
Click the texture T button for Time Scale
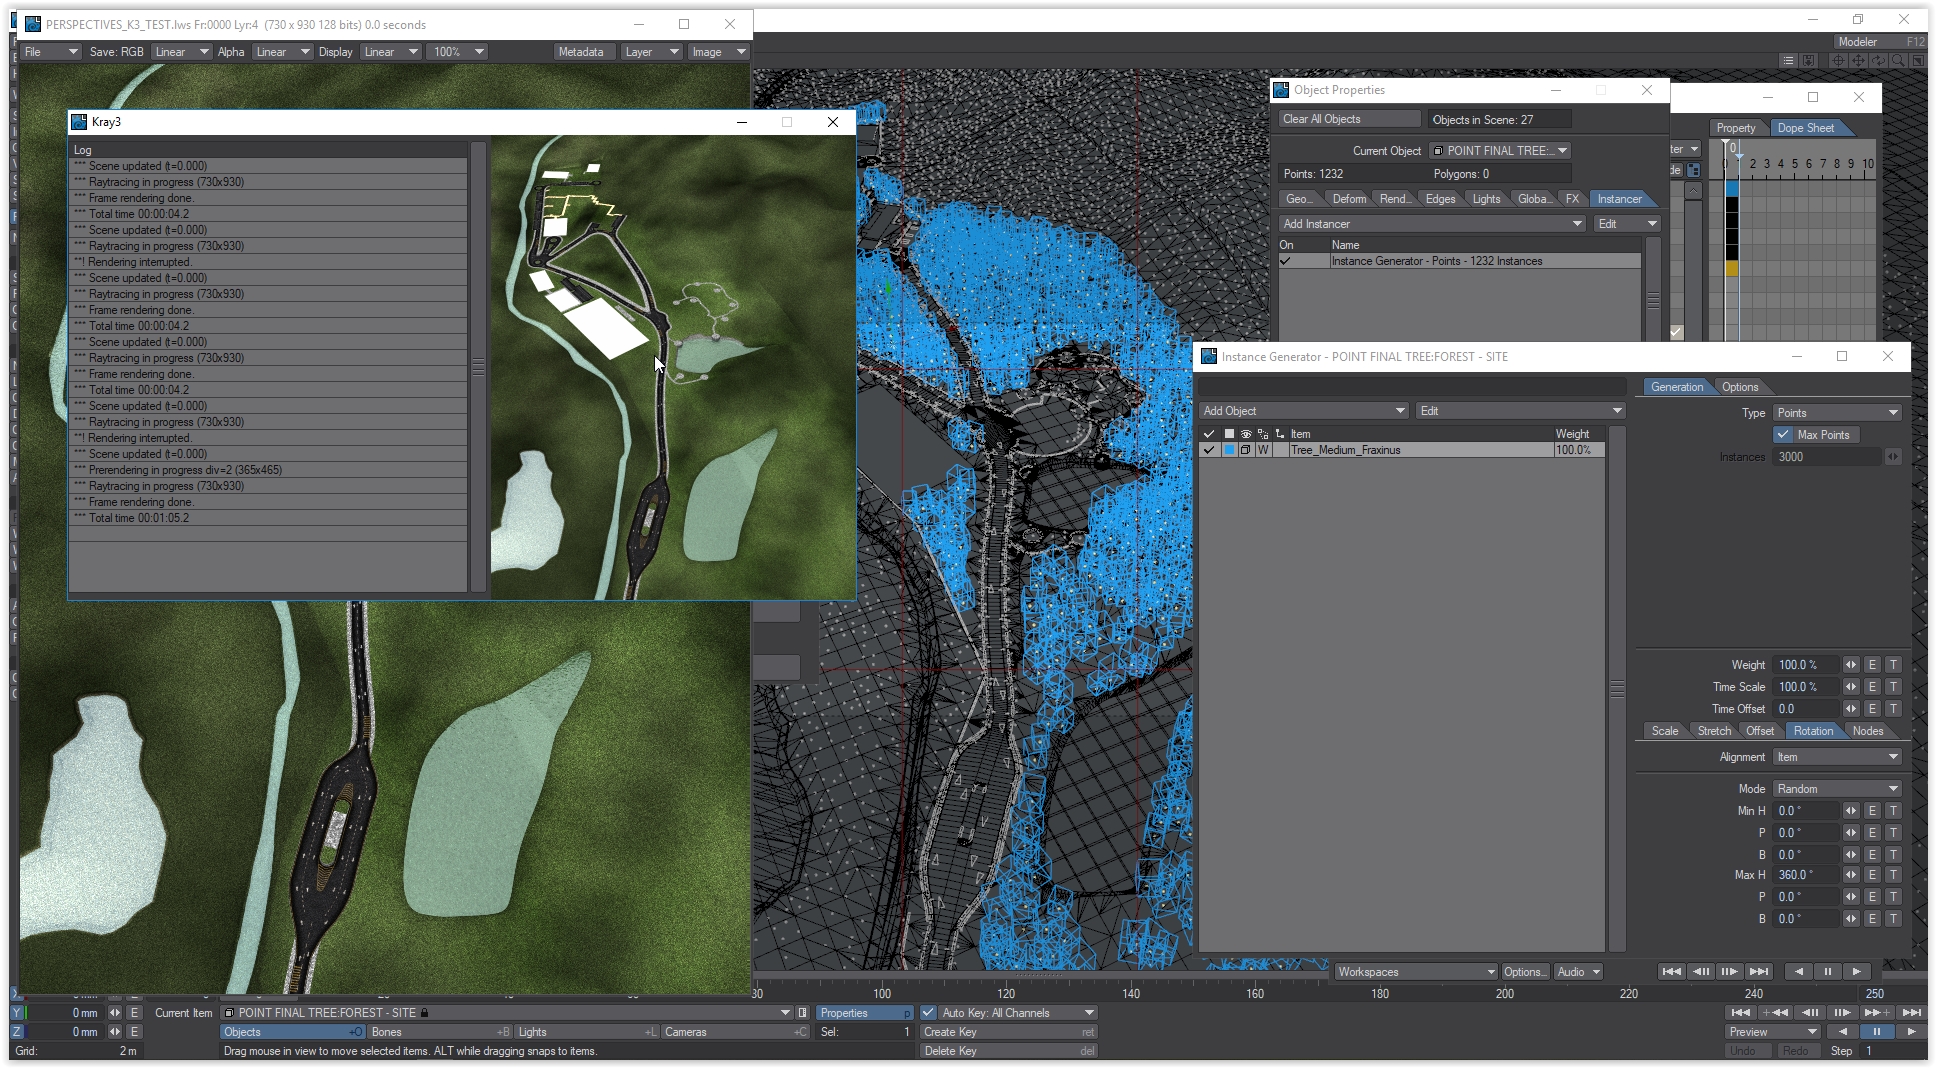click(1893, 687)
